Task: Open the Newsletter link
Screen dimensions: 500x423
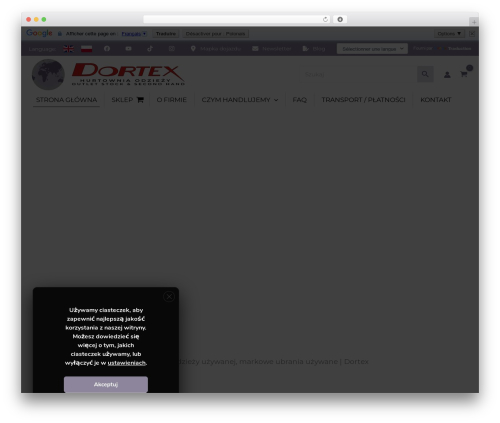Action: click(272, 49)
